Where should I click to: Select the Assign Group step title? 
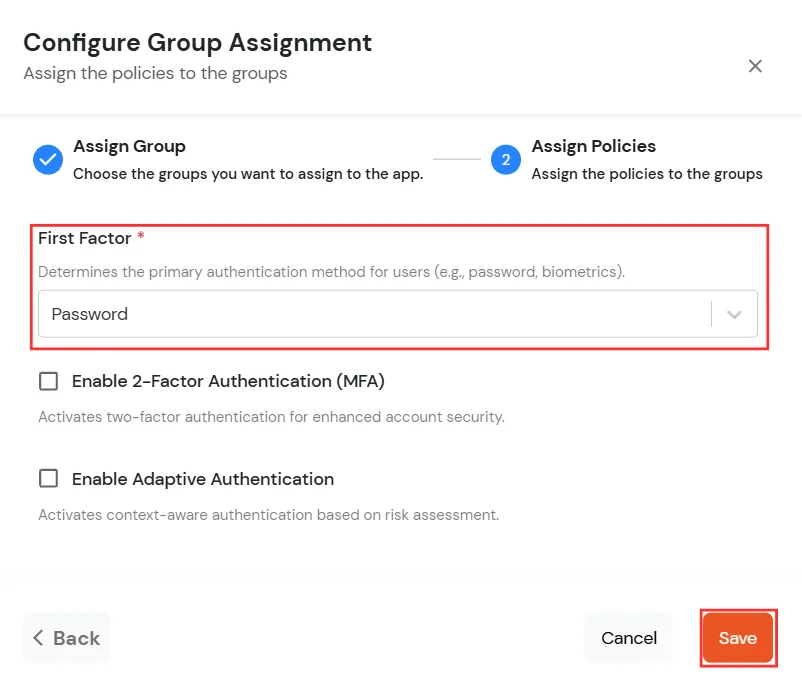(129, 146)
